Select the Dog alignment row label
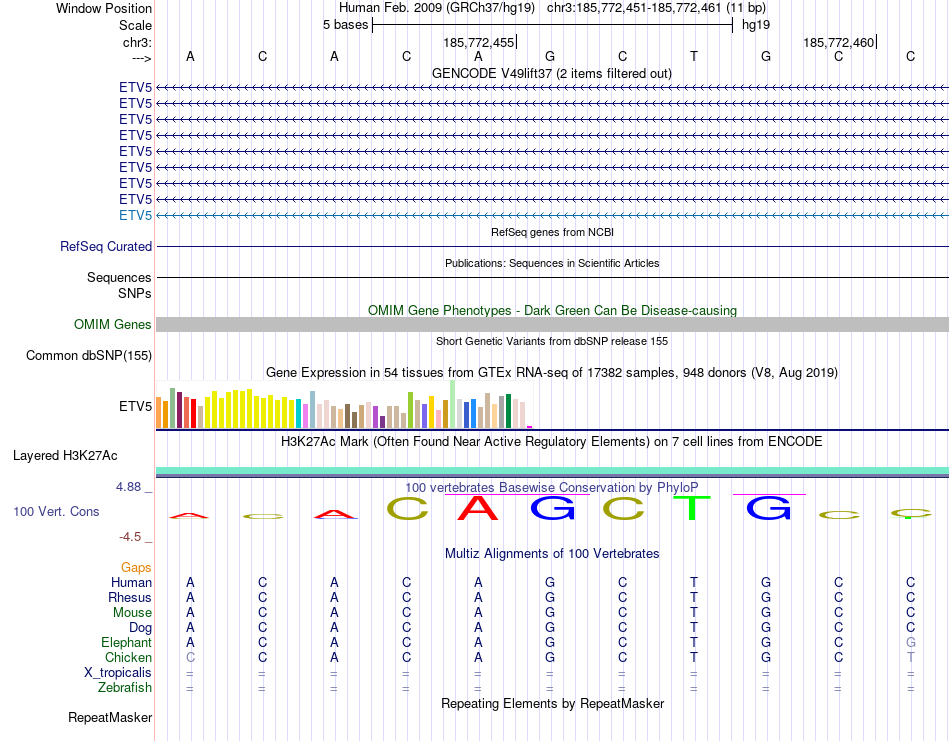 pyautogui.click(x=141, y=628)
